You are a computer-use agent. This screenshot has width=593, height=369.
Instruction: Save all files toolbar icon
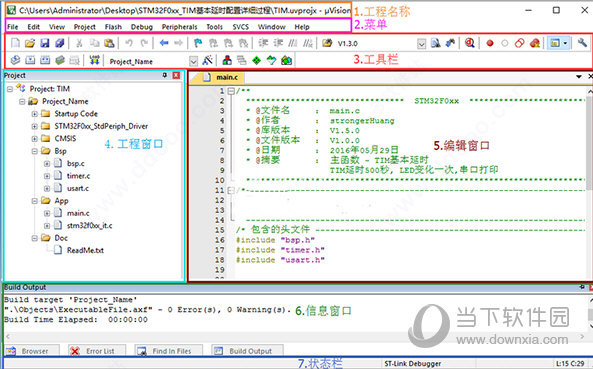click(59, 43)
